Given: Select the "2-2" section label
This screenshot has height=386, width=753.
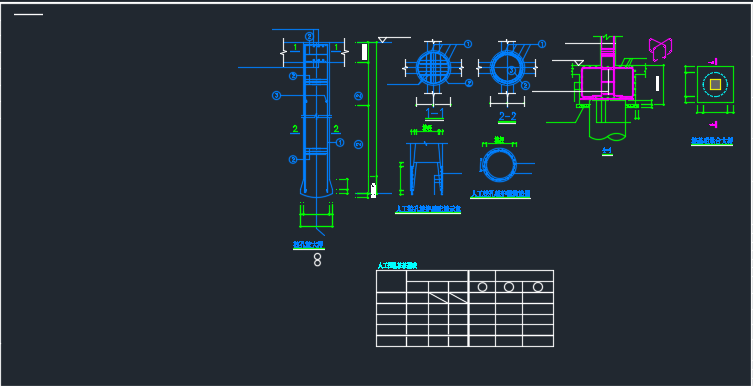Looking at the screenshot, I should [507, 117].
